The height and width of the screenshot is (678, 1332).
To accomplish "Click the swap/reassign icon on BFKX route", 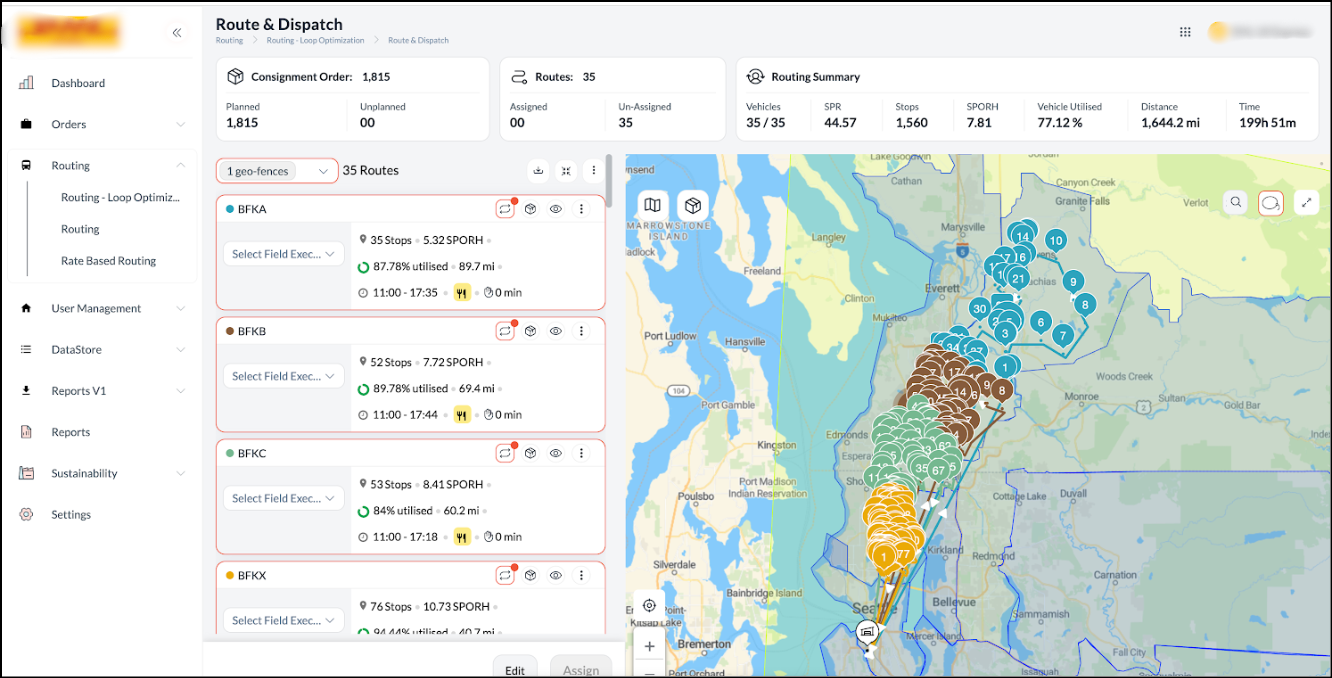I will tap(505, 575).
